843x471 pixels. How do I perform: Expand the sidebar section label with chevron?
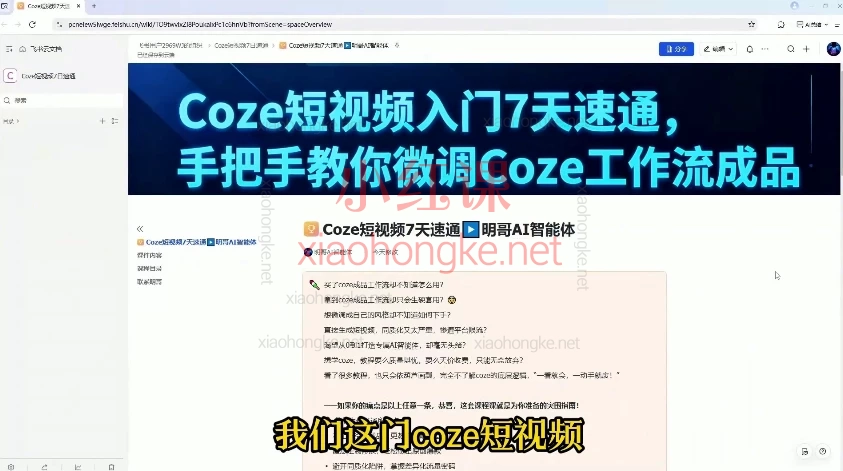[11, 121]
